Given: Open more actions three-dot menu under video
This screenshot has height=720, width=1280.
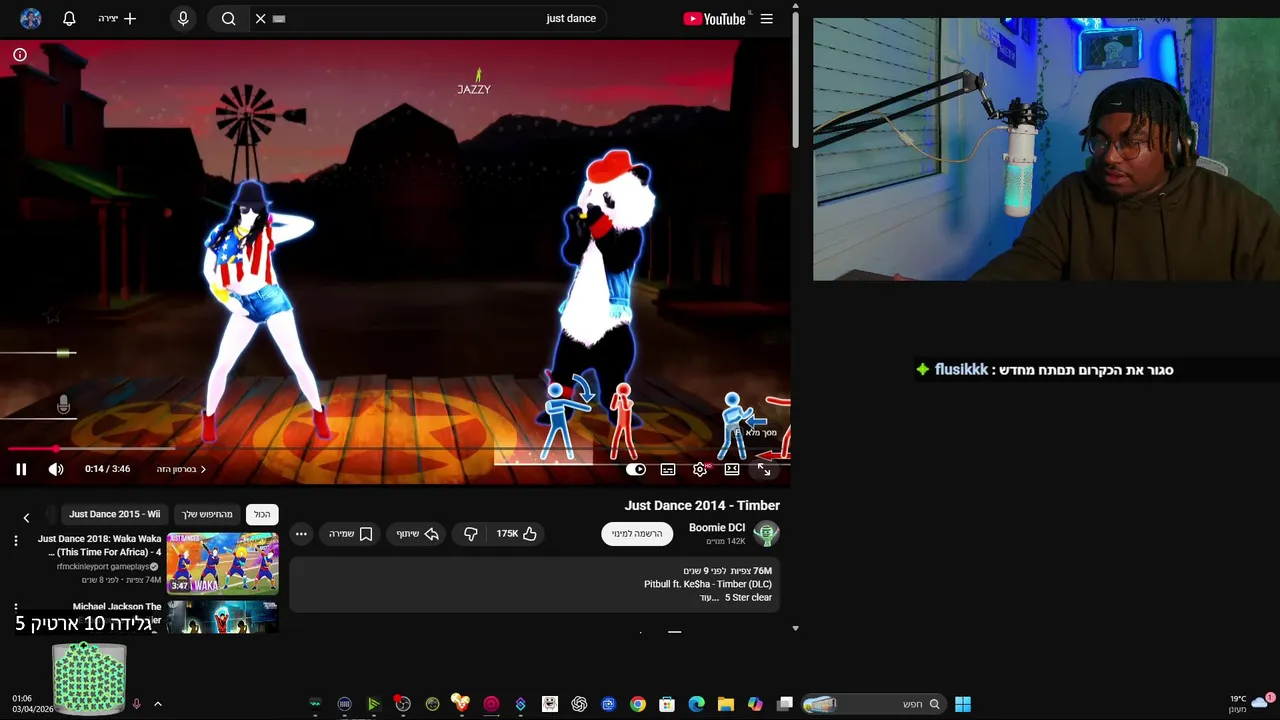Looking at the screenshot, I should (x=301, y=534).
